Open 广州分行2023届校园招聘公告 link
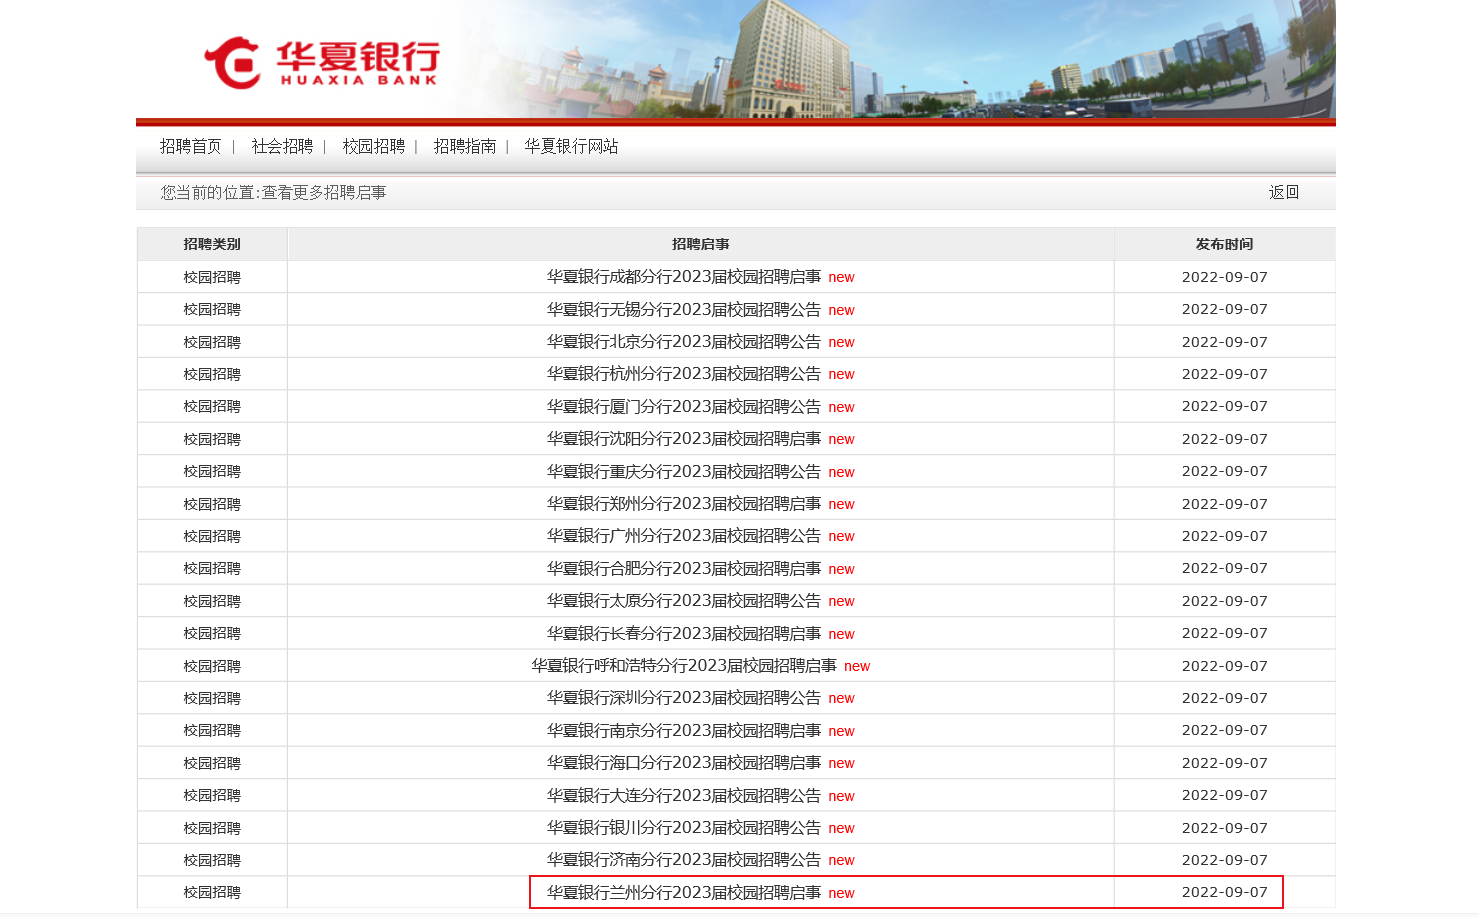The image size is (1479, 917). tap(683, 536)
